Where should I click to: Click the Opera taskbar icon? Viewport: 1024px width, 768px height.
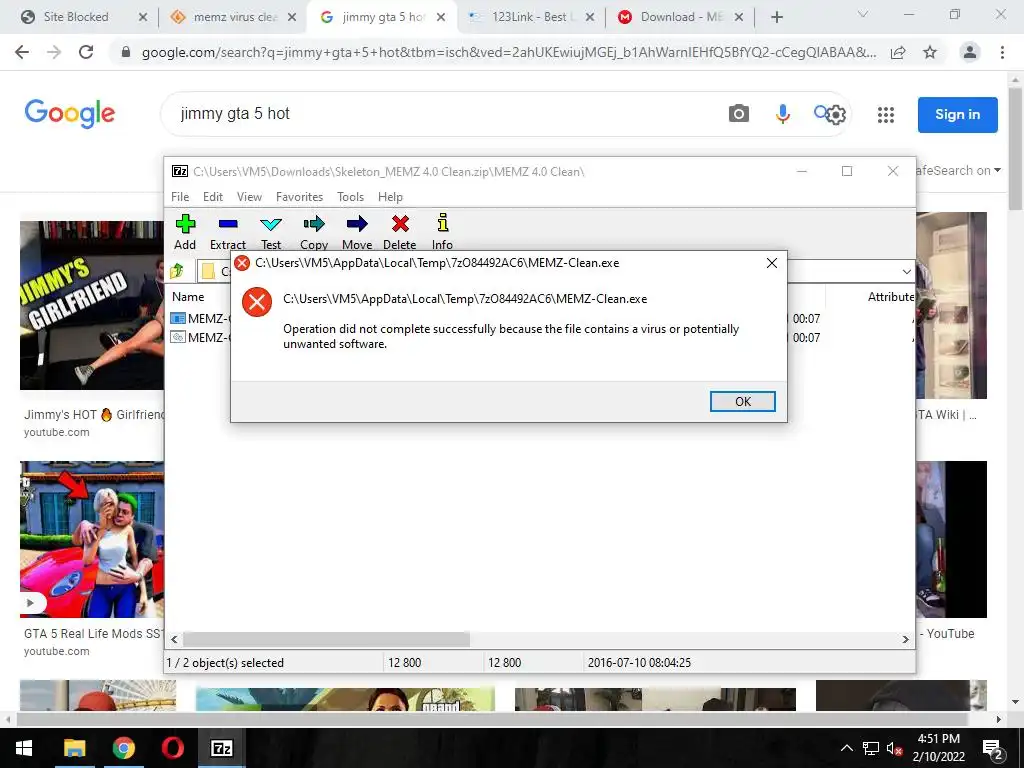click(172, 748)
